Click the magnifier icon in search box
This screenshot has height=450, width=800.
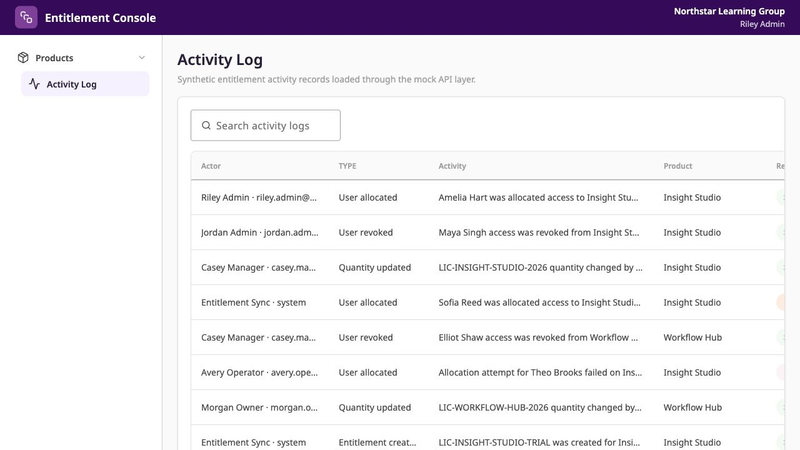point(206,126)
